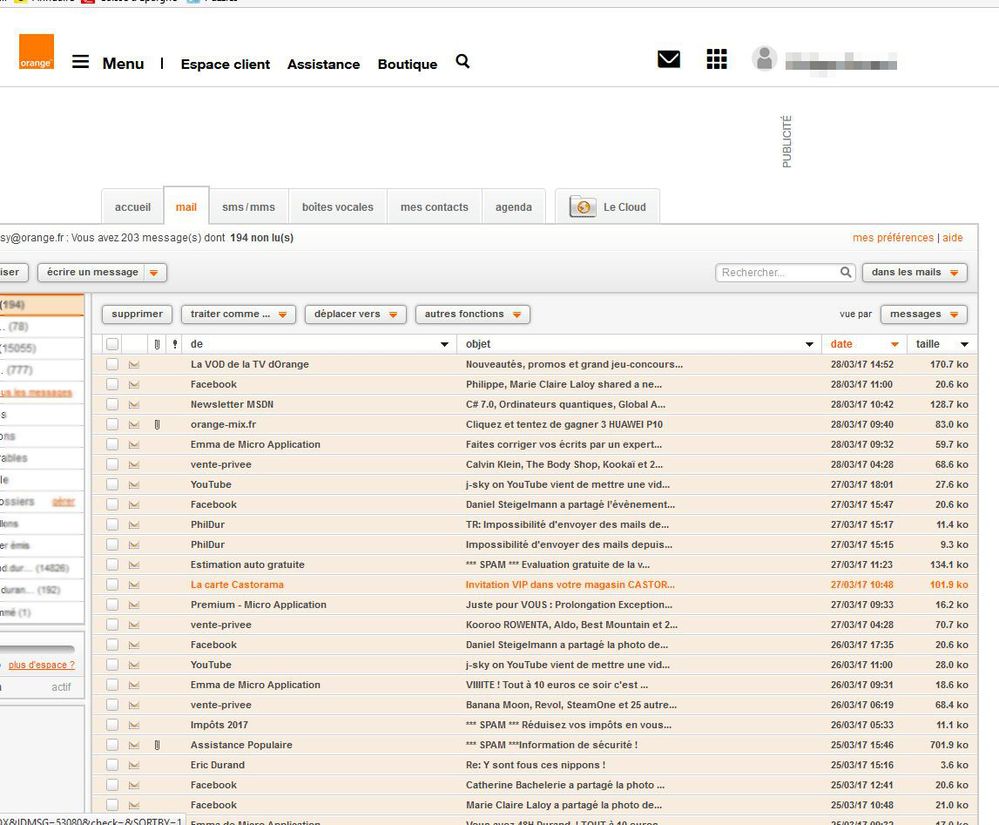
Task: Open the 'mes préférences' link
Action: (x=892, y=238)
